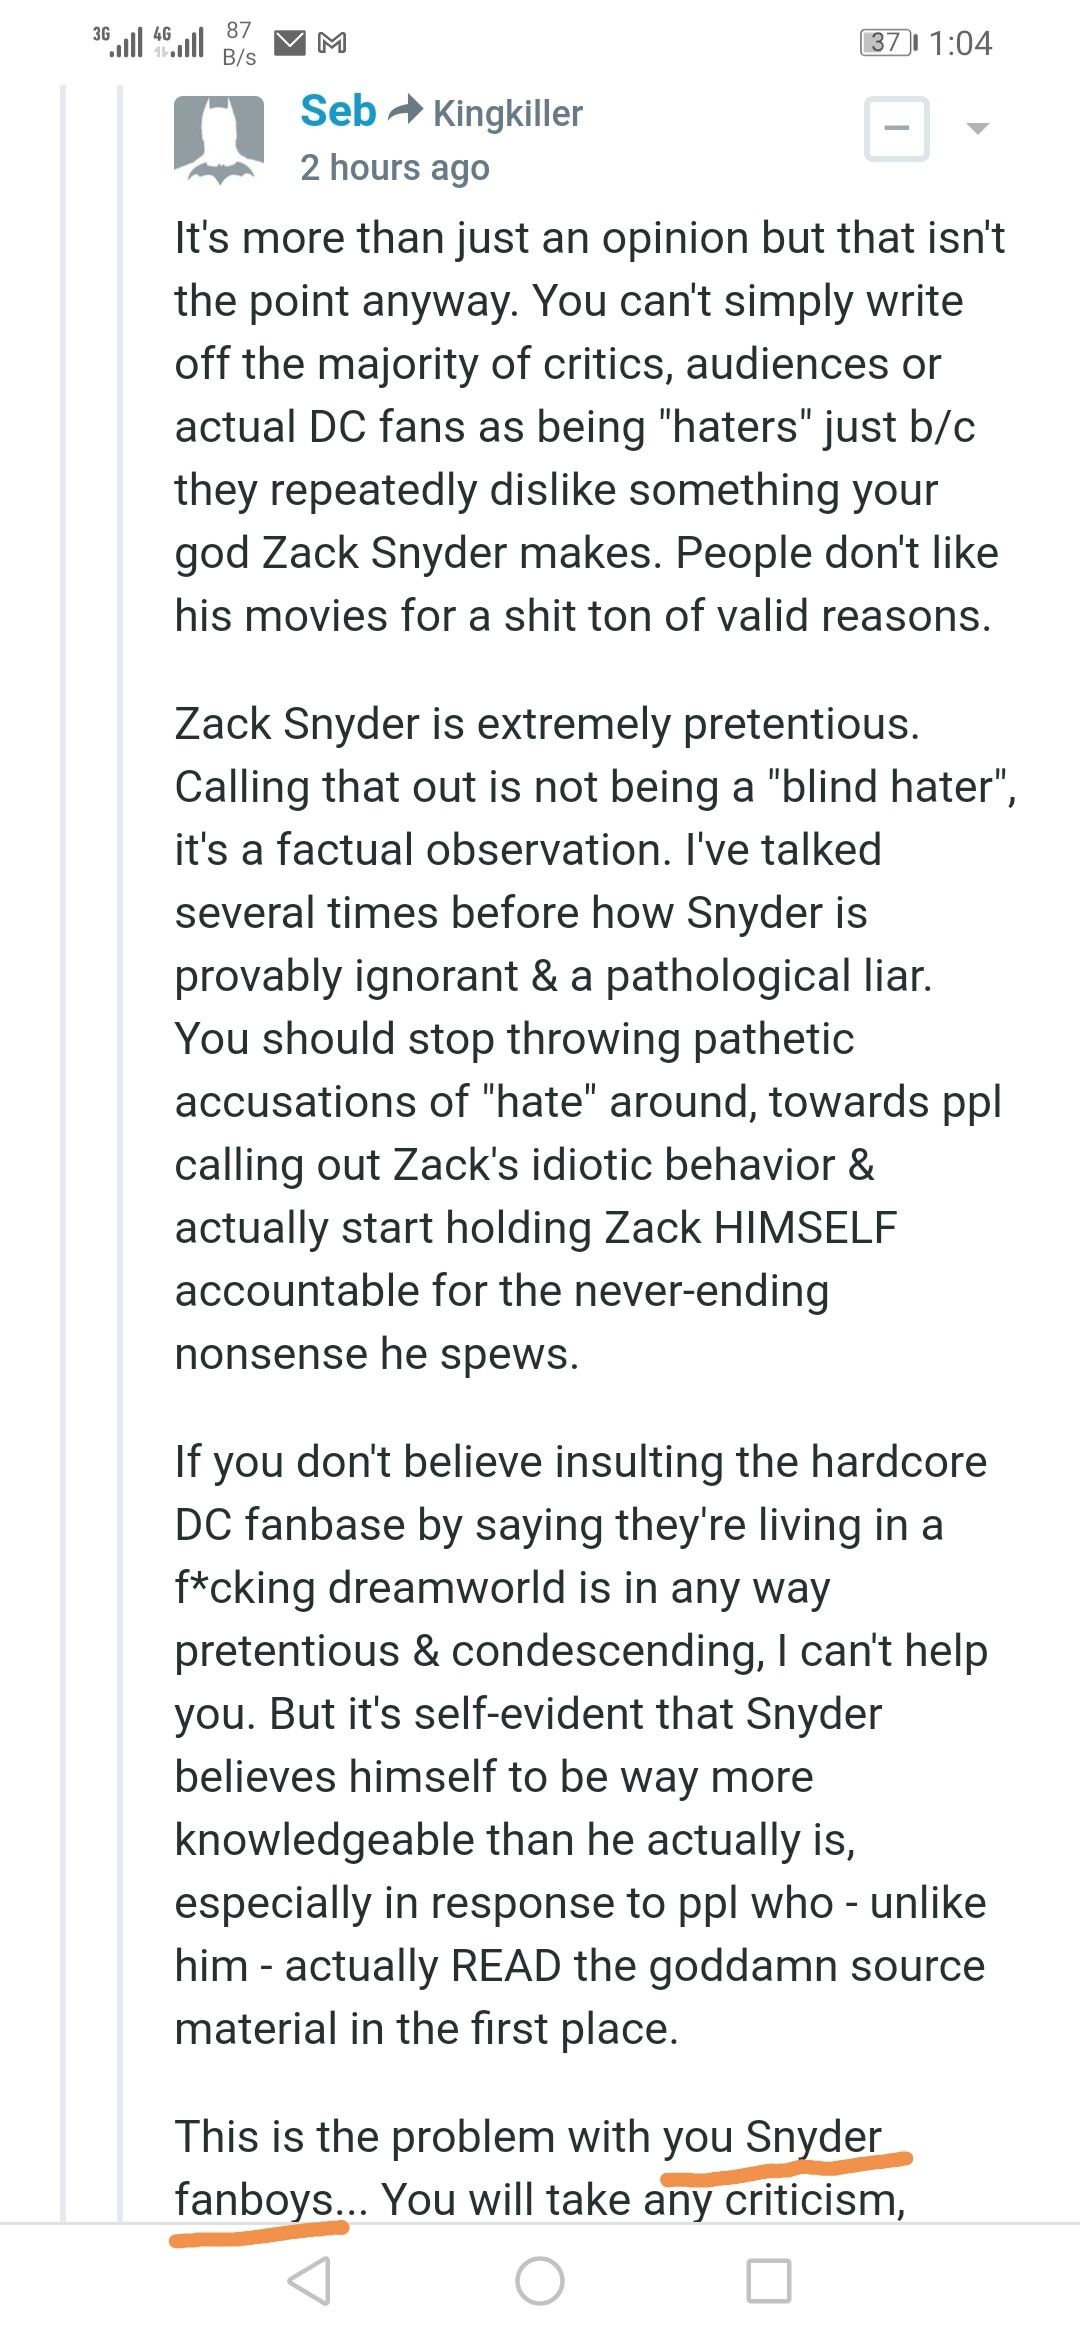
Task: Tap the 1:04 status bar clock
Action: 960,43
